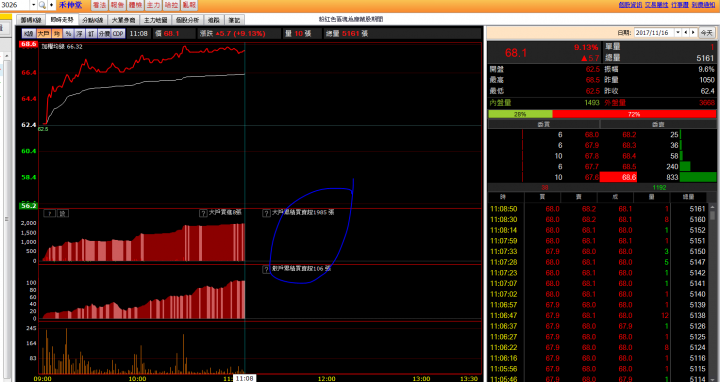Click the 看法 toolbar button
Viewport: 720px width, 382px height.
[99, 5]
